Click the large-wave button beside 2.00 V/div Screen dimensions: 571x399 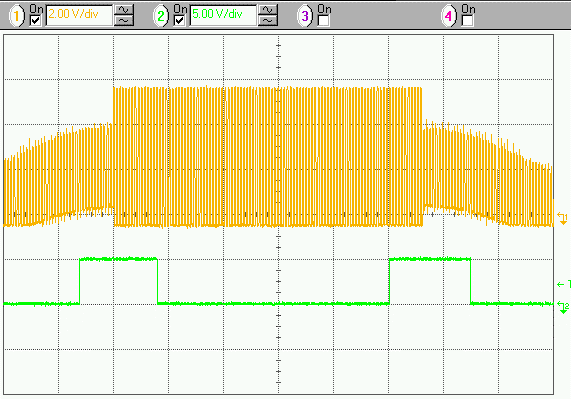[124, 10]
